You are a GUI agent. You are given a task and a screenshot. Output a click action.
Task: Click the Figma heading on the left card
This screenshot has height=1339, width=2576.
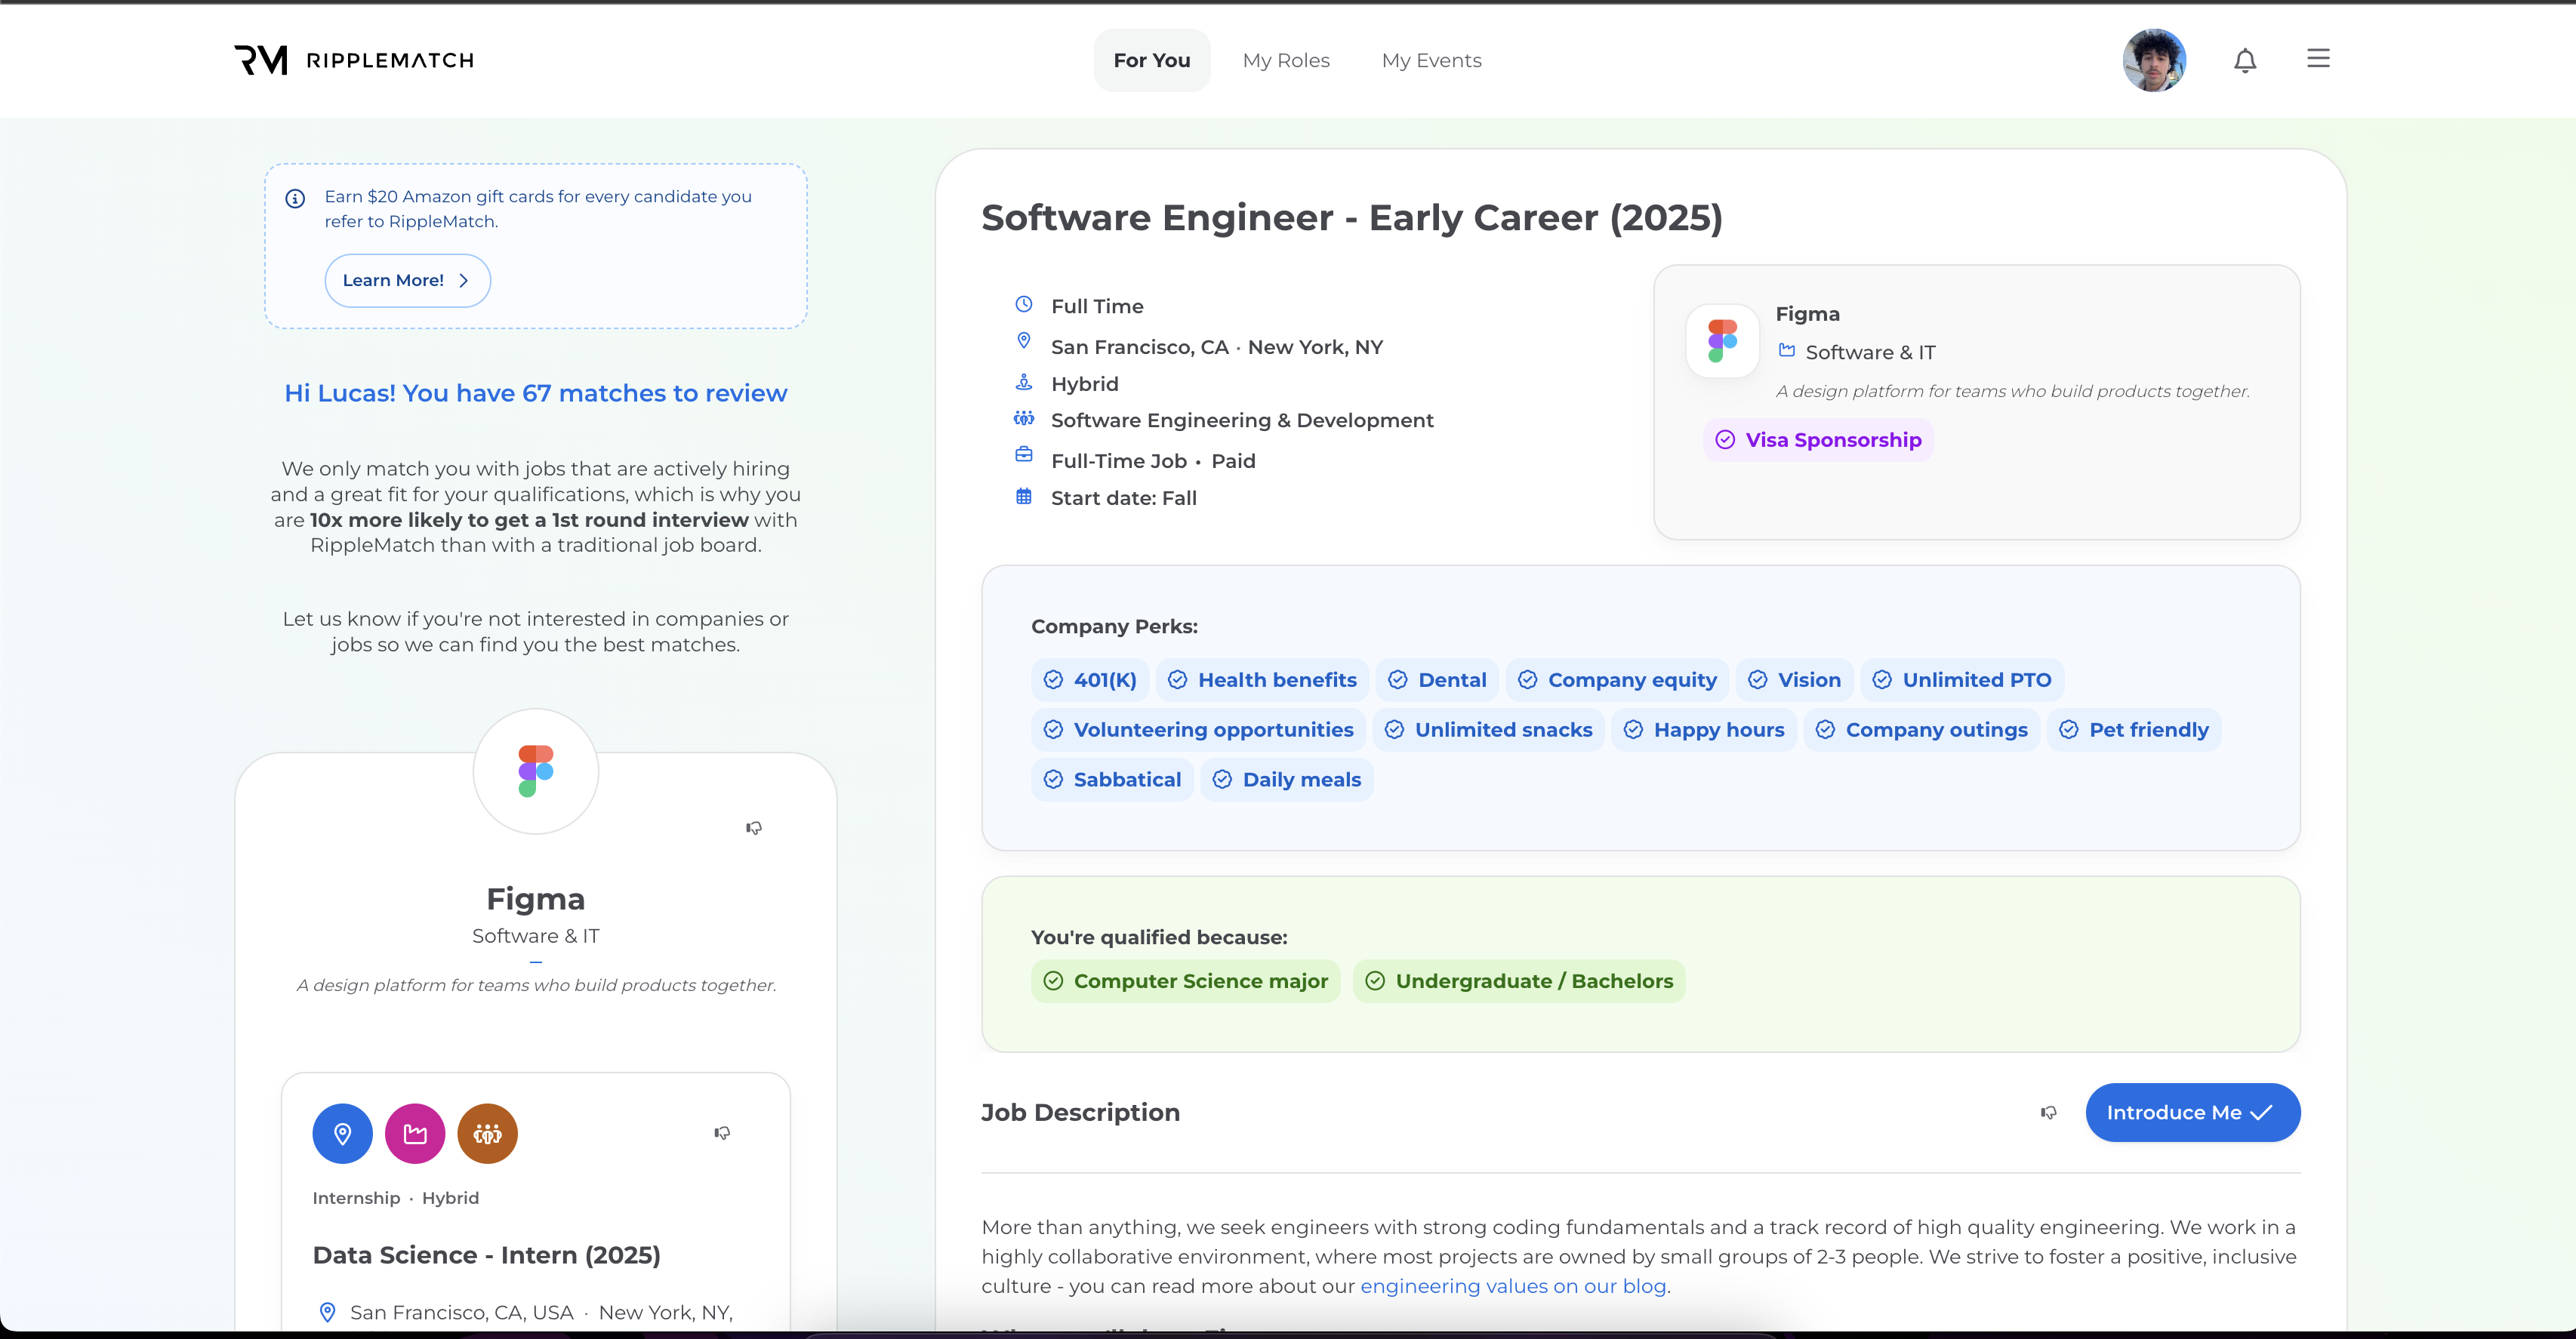(536, 899)
